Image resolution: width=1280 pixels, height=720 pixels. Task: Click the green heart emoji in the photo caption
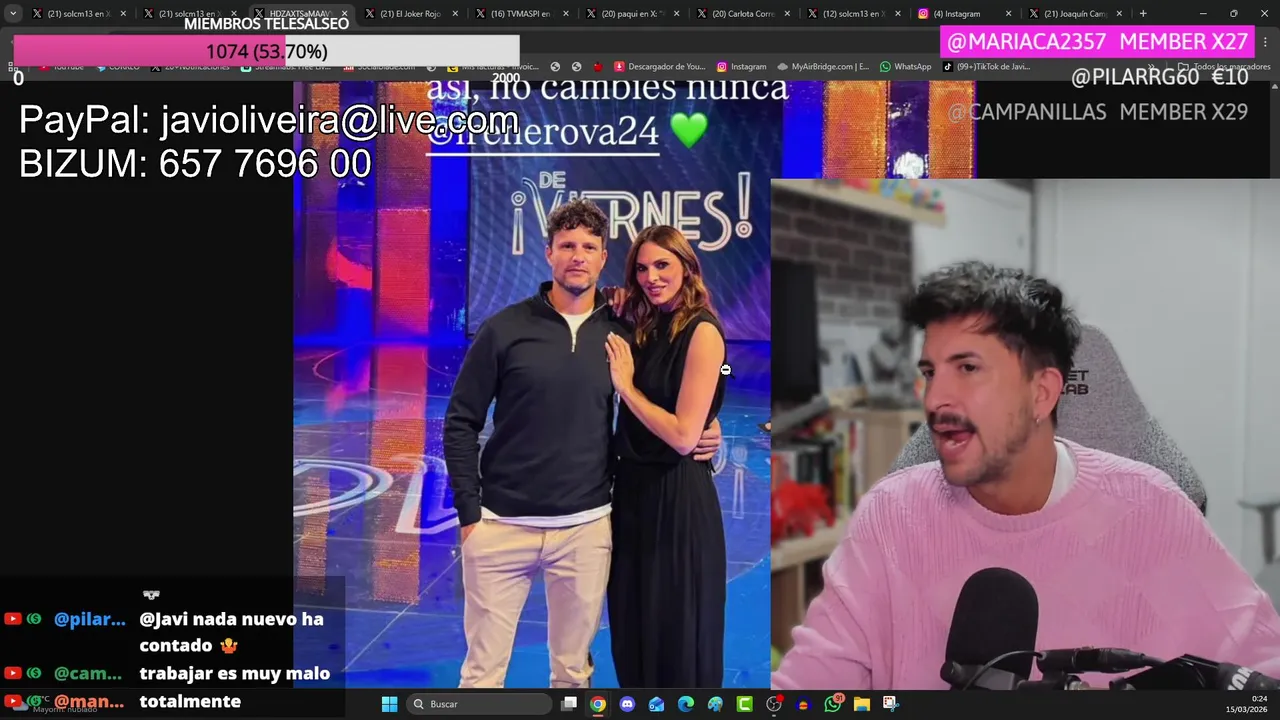click(690, 130)
